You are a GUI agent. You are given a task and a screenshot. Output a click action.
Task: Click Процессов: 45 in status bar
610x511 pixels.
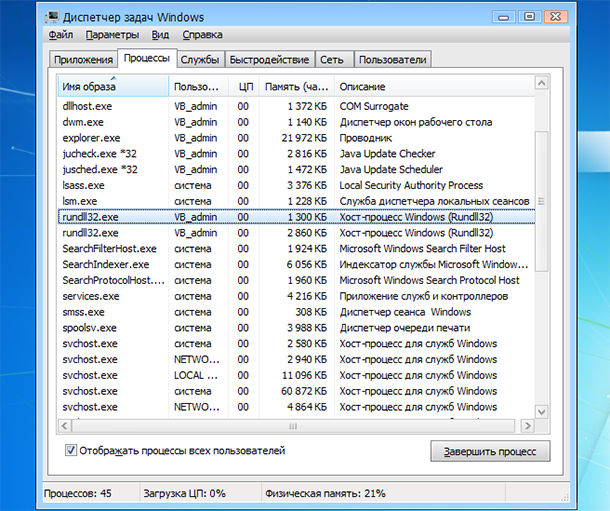coord(77,494)
